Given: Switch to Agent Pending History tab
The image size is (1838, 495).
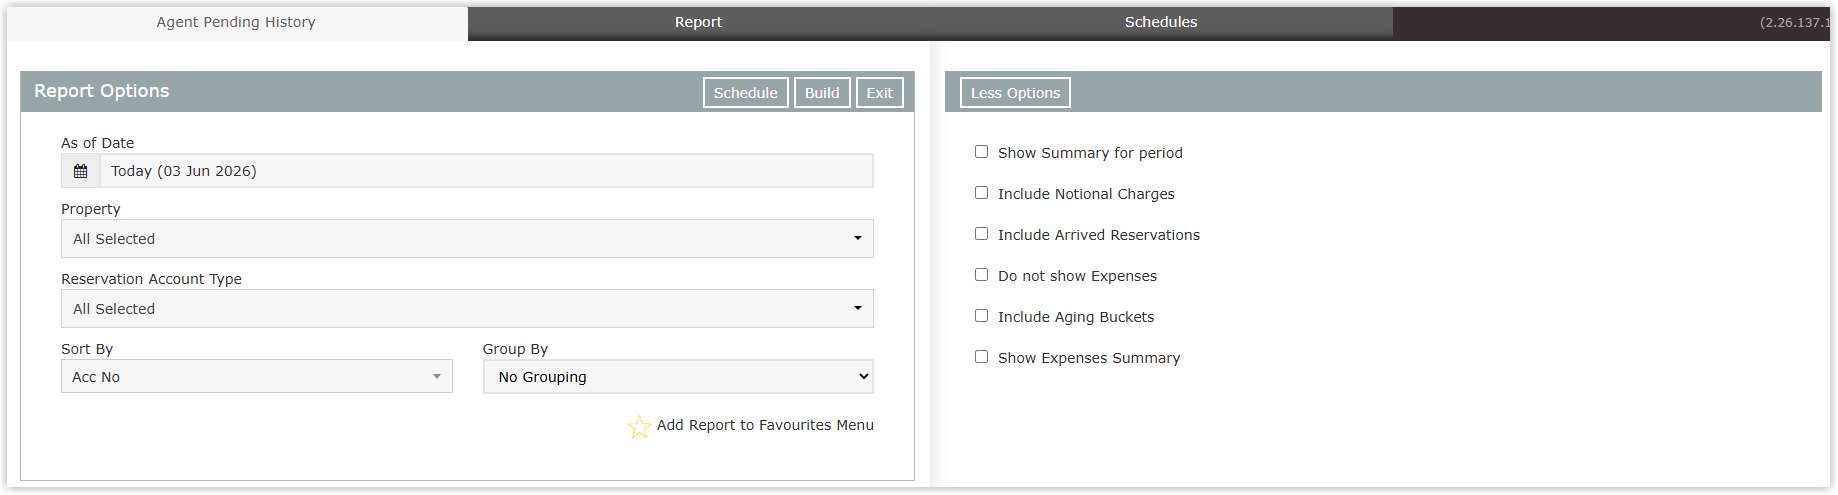Looking at the screenshot, I should 236,22.
